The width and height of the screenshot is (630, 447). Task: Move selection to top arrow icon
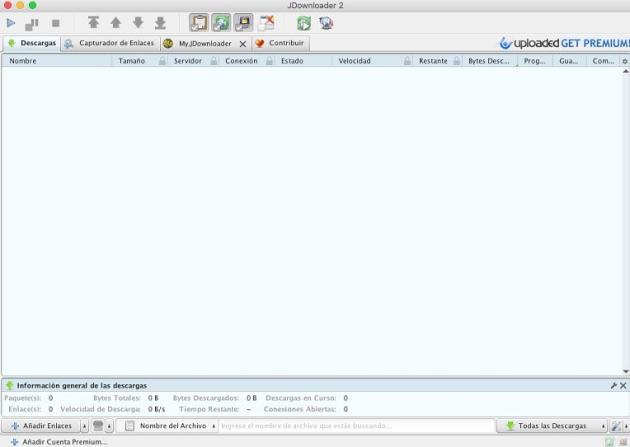coord(93,22)
